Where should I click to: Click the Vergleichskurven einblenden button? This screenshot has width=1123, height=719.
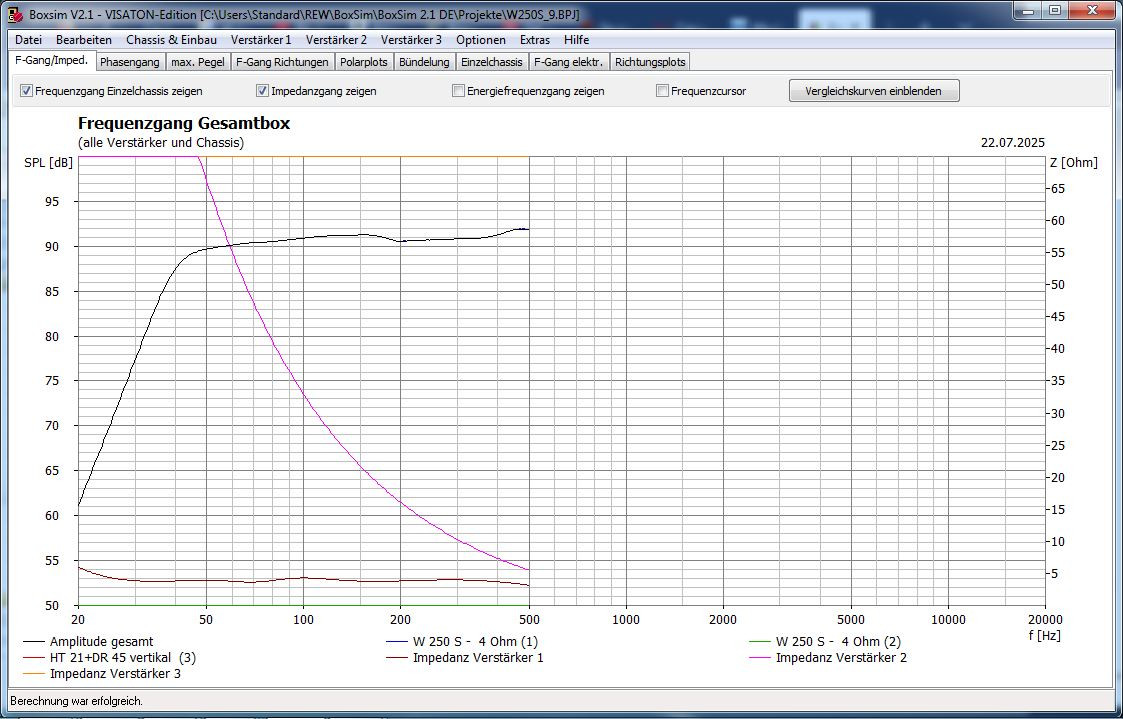(874, 91)
